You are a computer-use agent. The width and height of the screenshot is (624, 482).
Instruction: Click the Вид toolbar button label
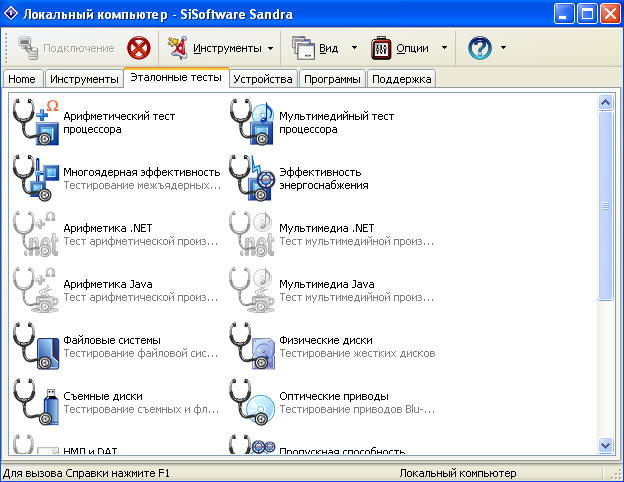click(329, 48)
